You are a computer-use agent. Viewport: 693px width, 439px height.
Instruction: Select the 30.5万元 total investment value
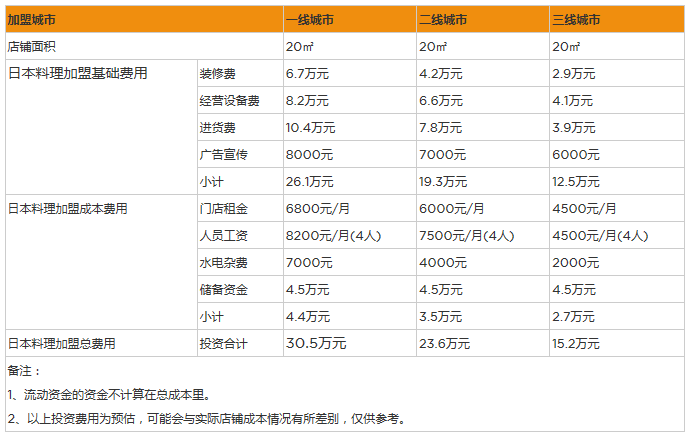[316, 344]
